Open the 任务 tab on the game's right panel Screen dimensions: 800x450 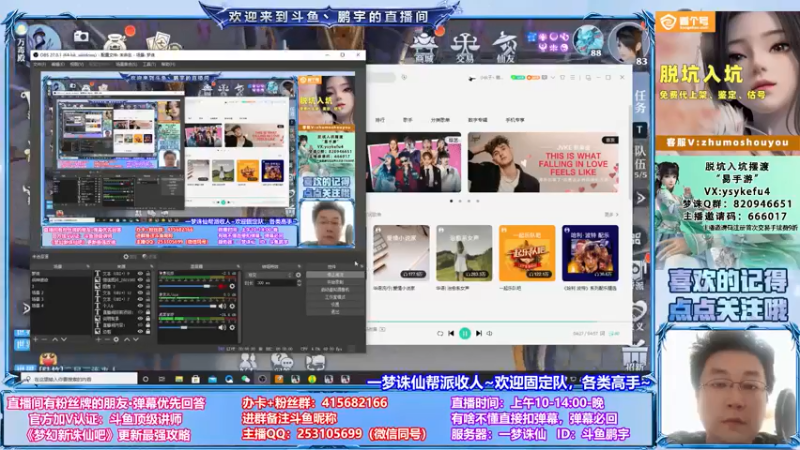pyautogui.click(x=640, y=102)
